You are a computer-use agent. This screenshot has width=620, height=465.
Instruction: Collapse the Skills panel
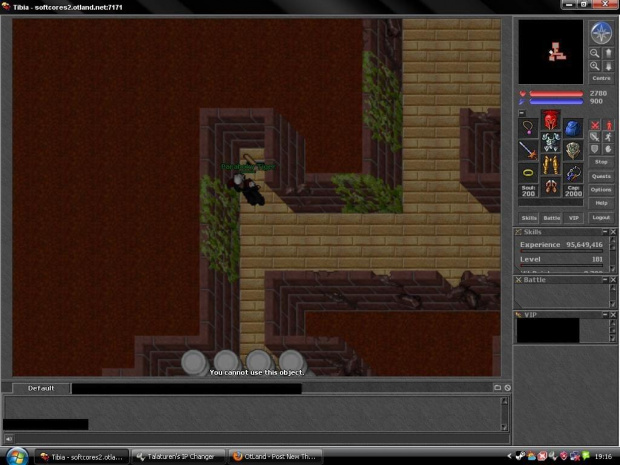(x=605, y=232)
